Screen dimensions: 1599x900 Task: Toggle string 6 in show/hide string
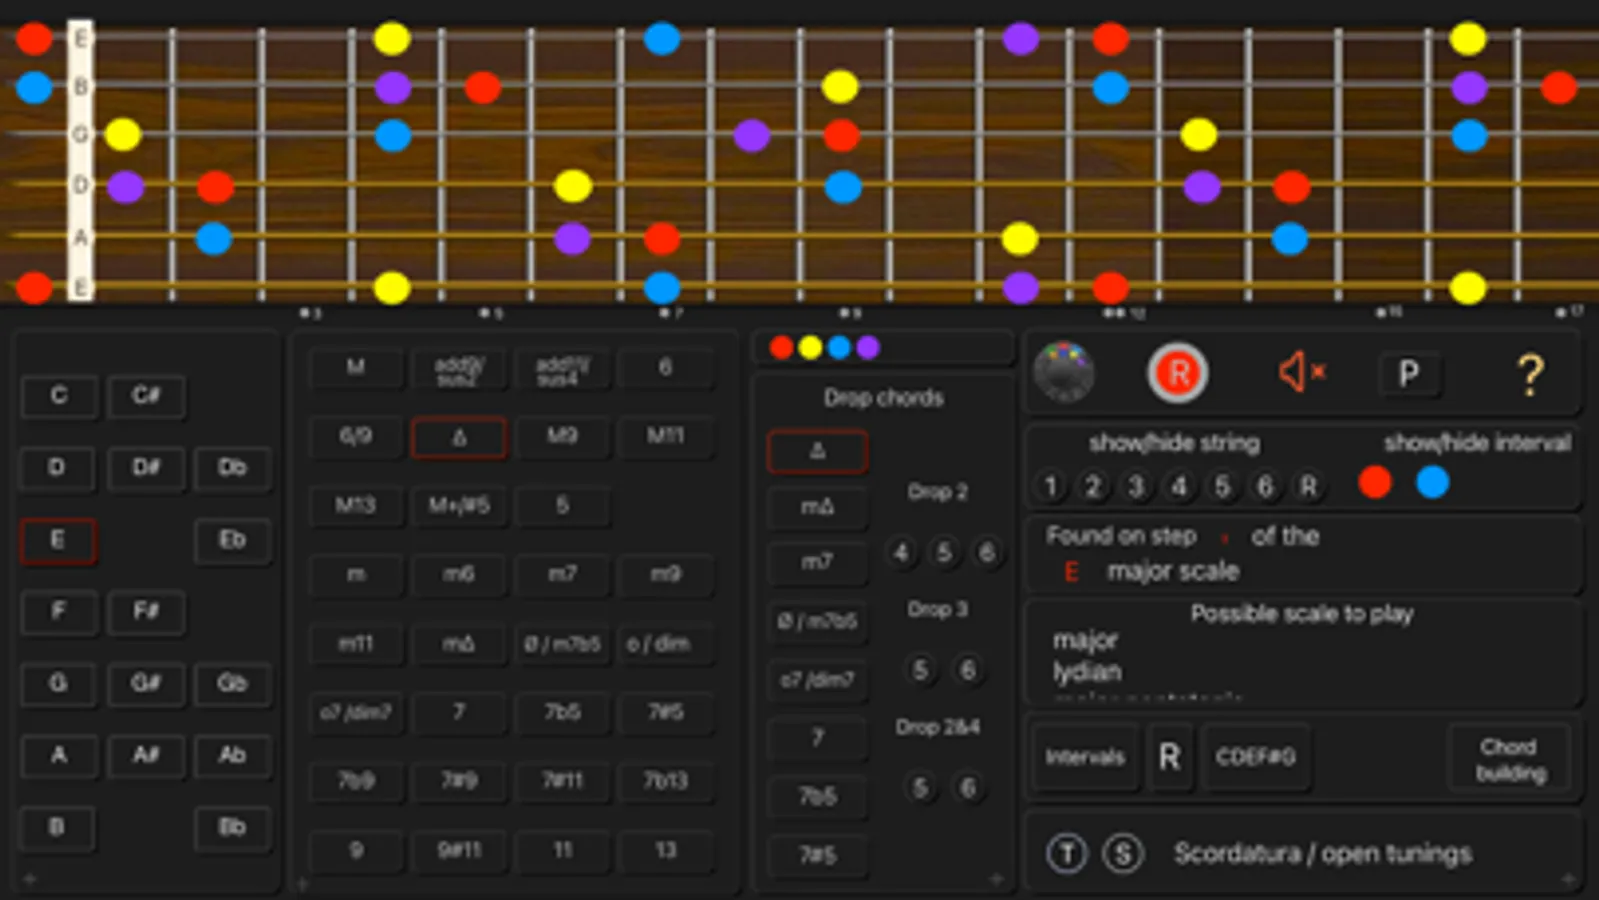point(1265,486)
